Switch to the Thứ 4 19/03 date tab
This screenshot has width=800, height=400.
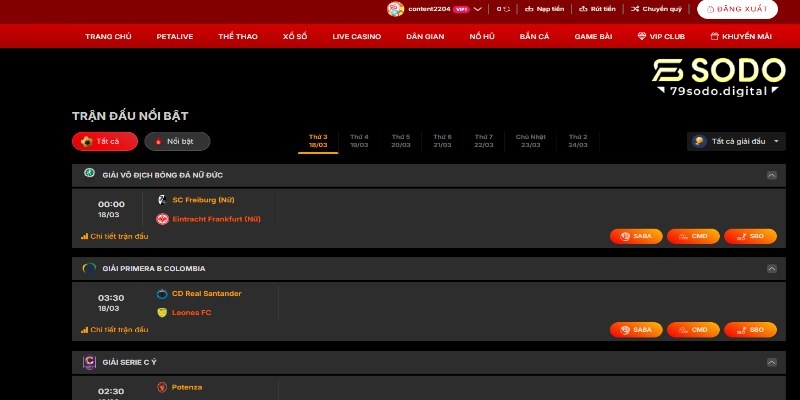pos(359,140)
